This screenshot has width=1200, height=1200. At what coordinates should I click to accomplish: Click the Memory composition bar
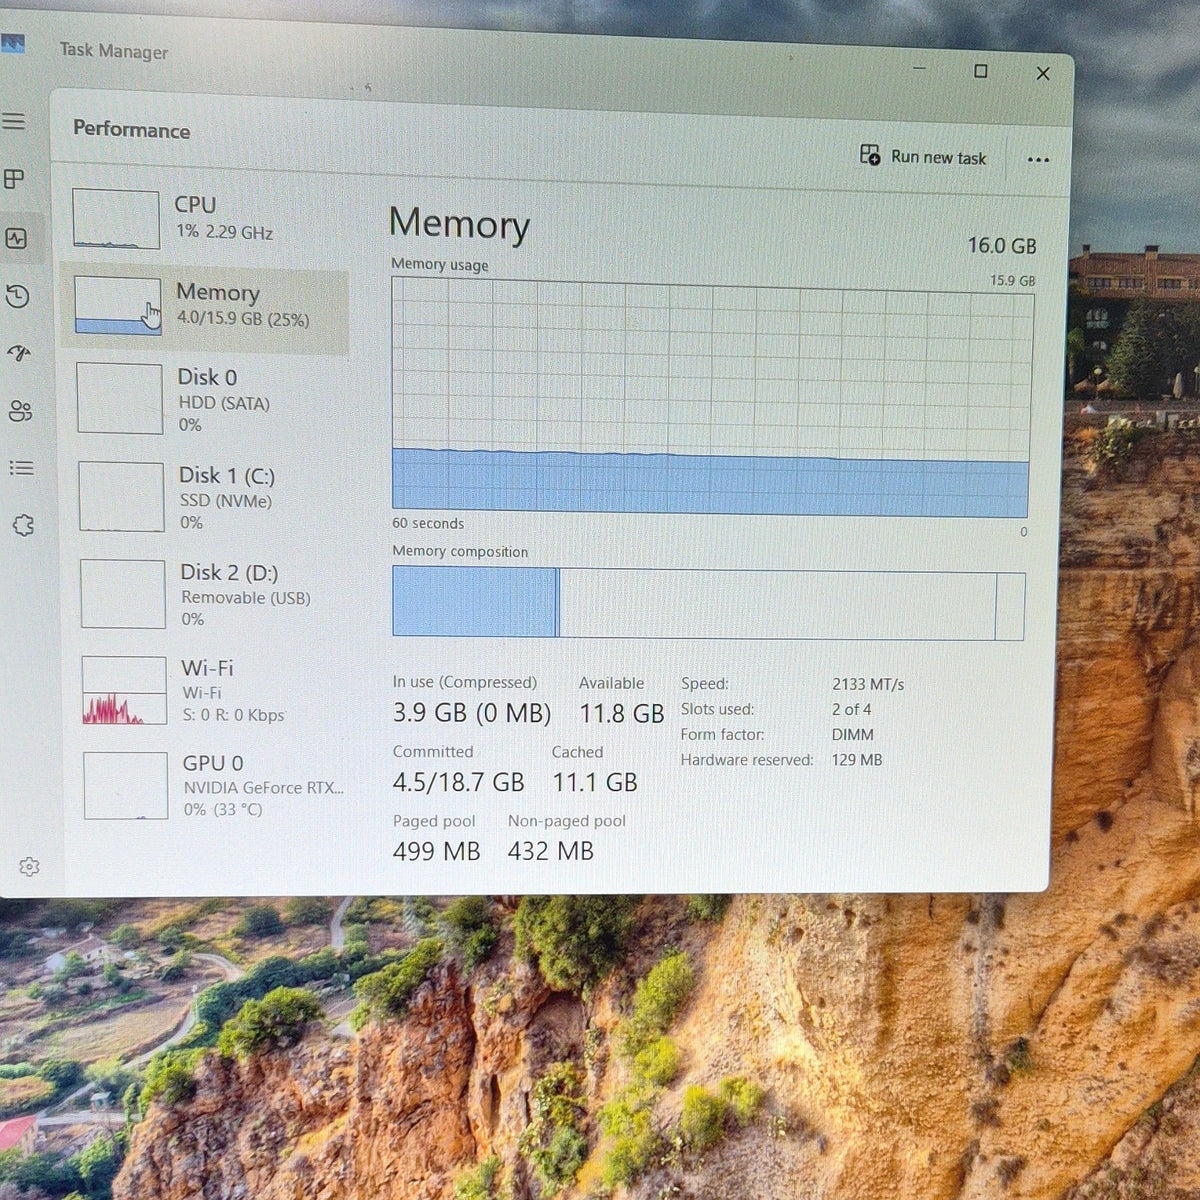click(x=708, y=603)
